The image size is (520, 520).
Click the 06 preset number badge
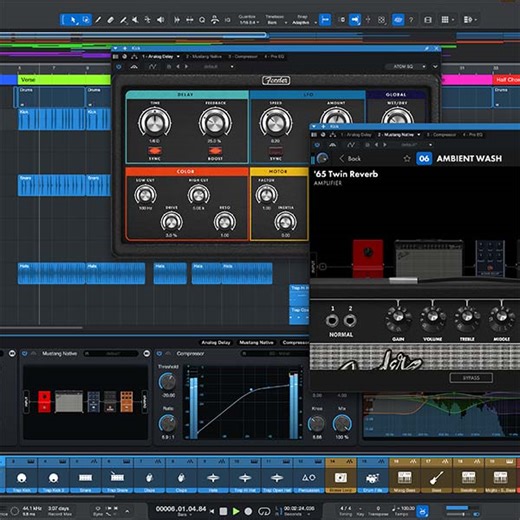(424, 159)
